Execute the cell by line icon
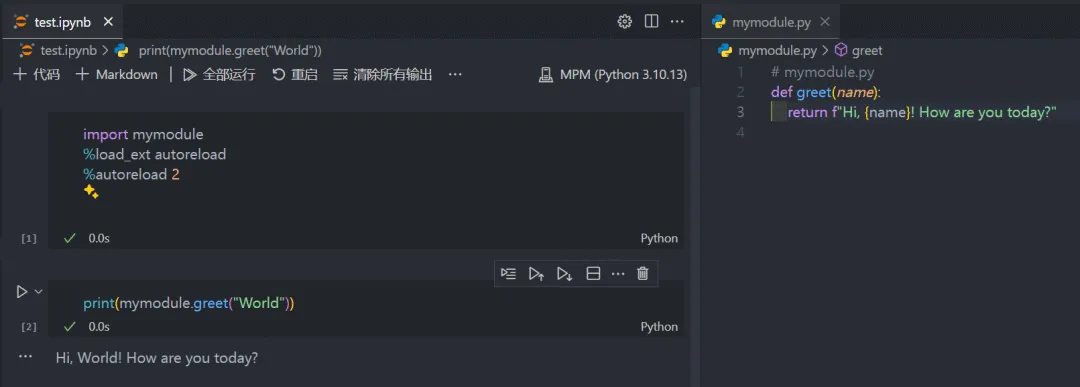 tap(508, 274)
